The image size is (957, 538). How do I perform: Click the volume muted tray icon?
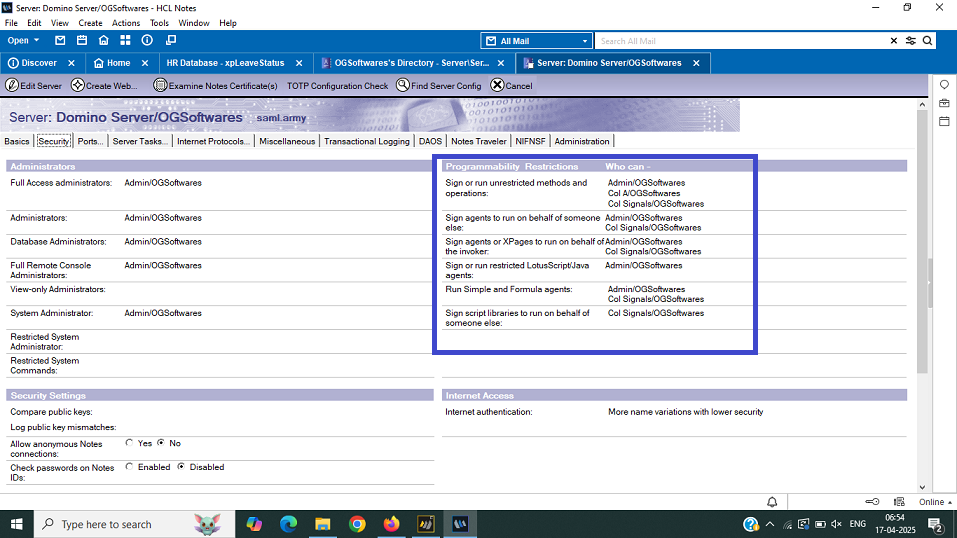point(837,524)
